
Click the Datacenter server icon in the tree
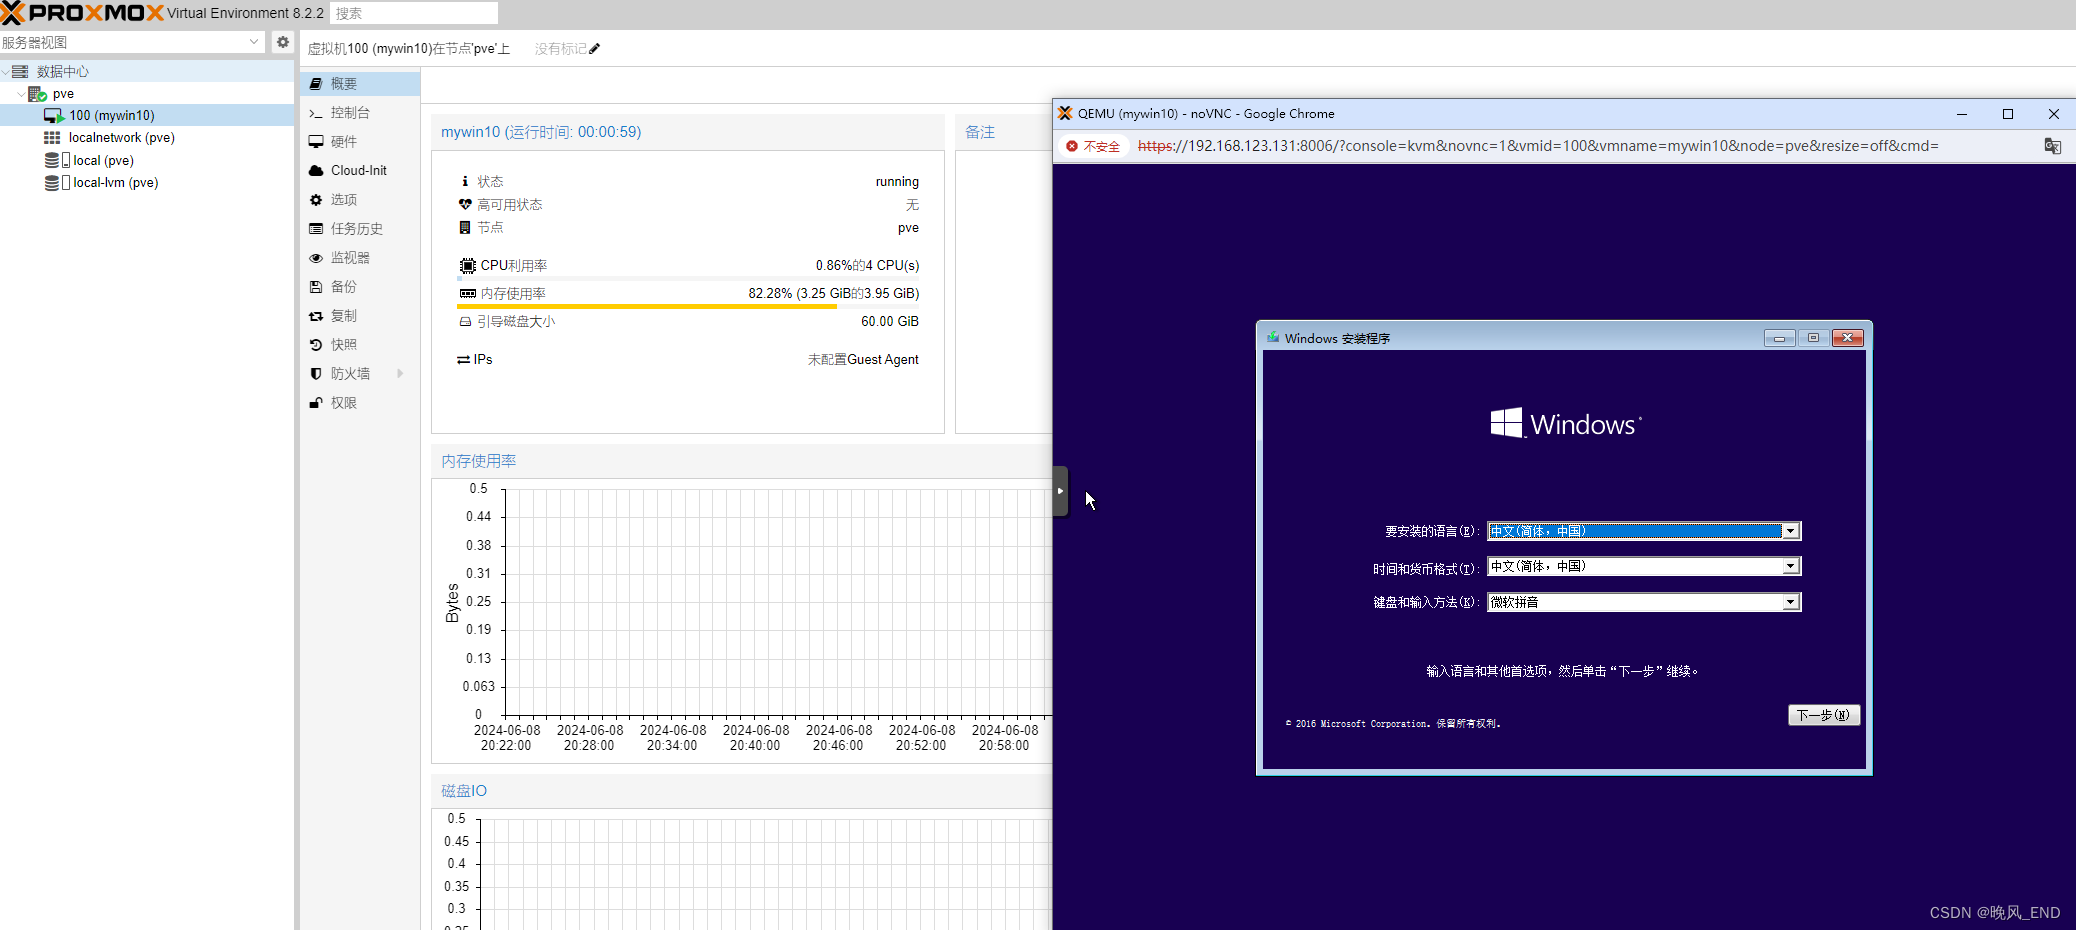click(x=20, y=71)
